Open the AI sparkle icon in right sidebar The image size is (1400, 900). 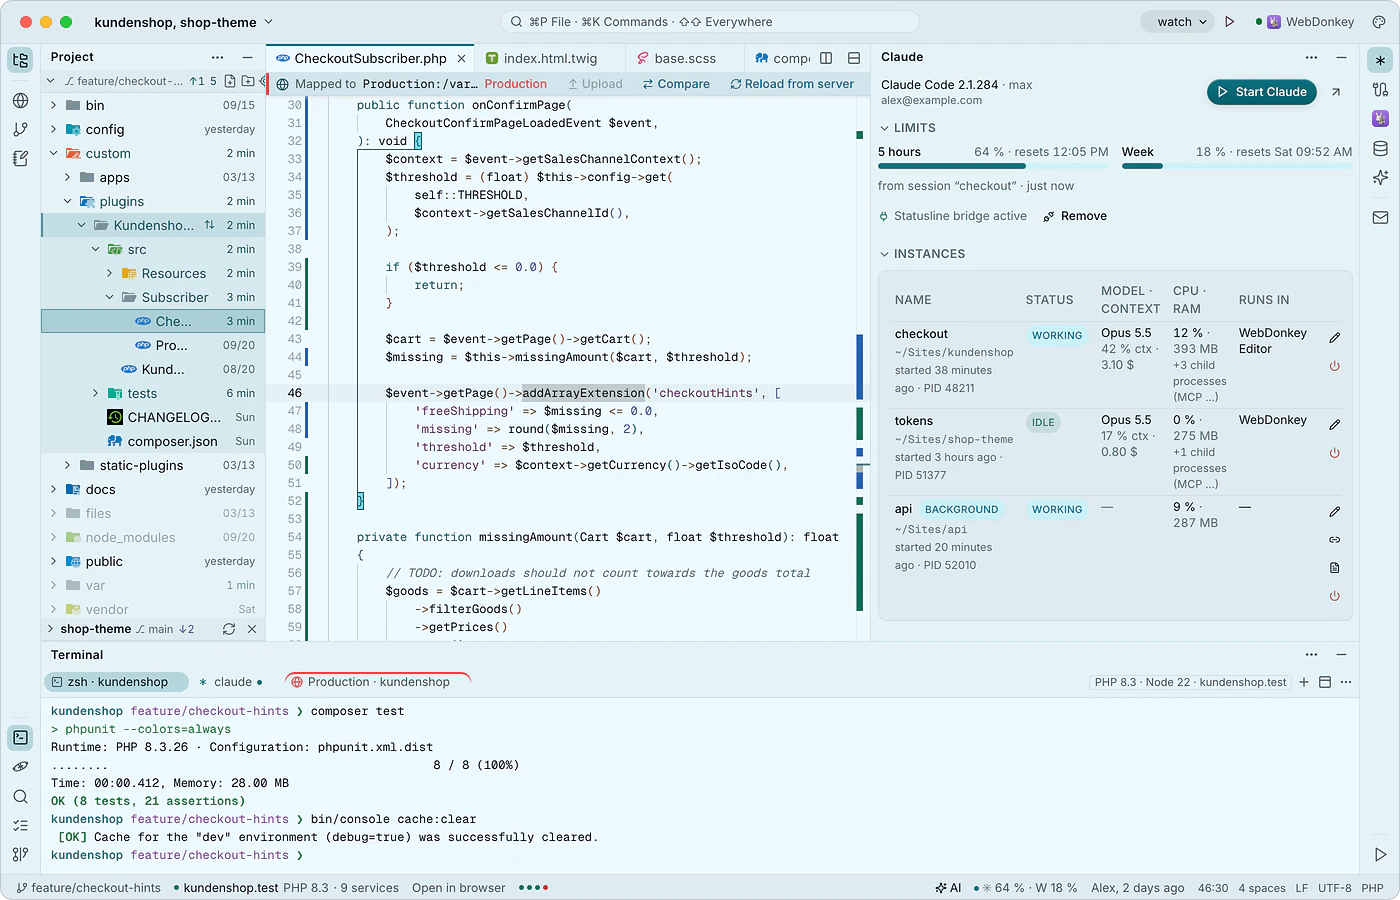coord(1380,177)
